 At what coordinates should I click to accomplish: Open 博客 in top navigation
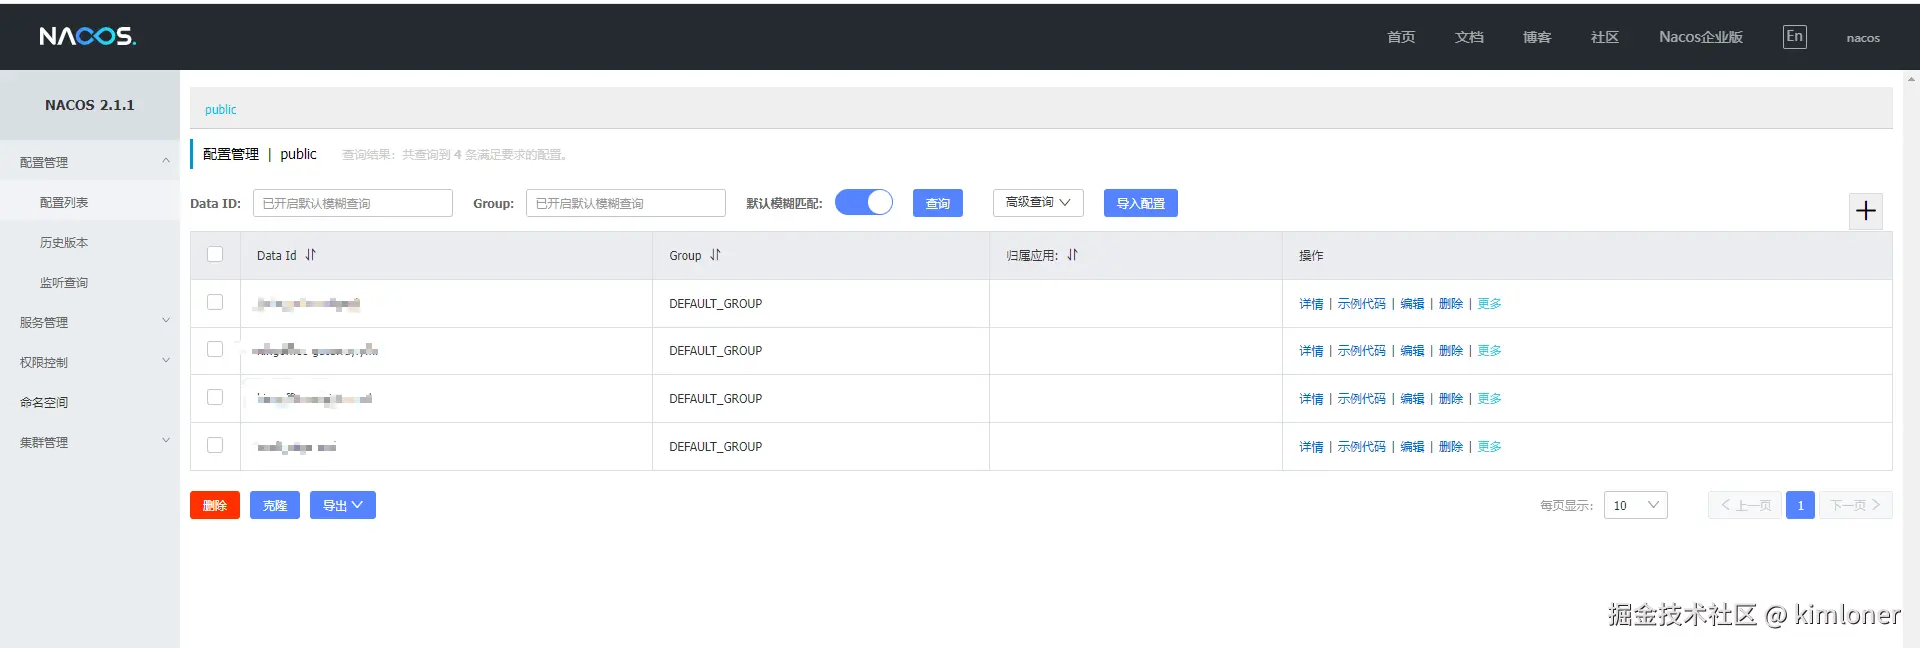(x=1537, y=37)
